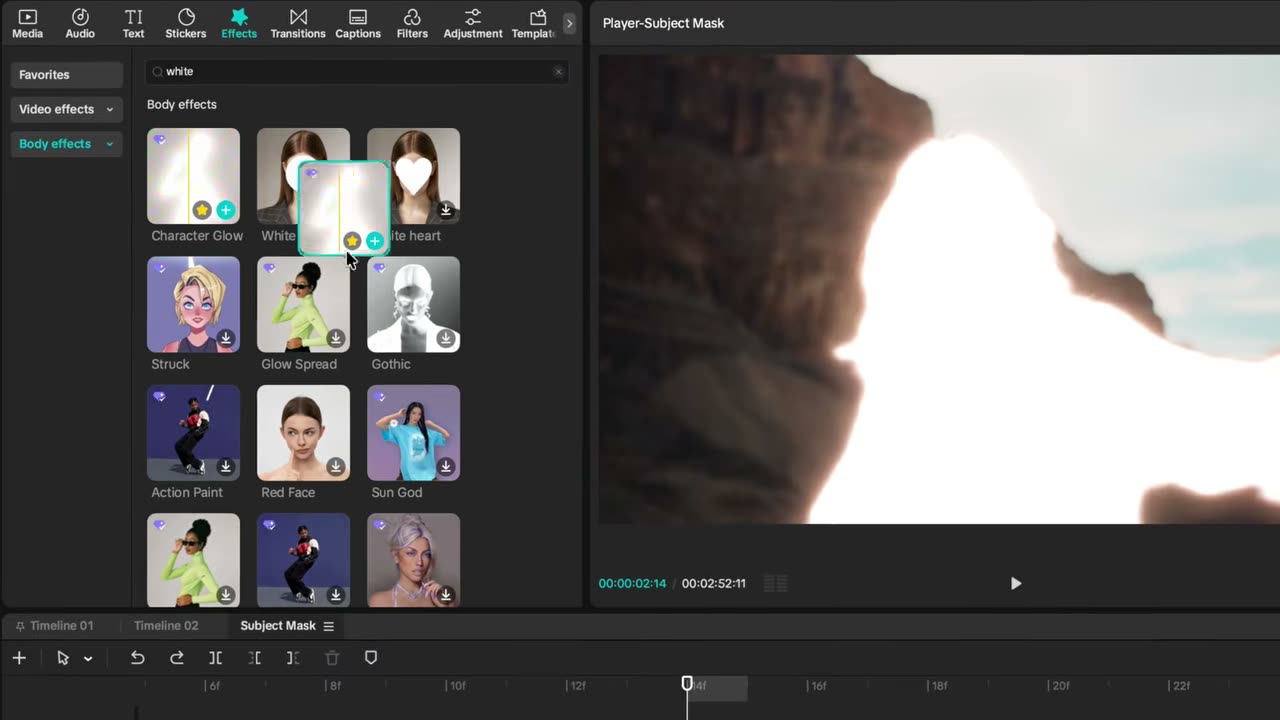The width and height of the screenshot is (1280, 720).
Task: Click the dimmed grid icon beside the duration
Action: tap(775, 583)
